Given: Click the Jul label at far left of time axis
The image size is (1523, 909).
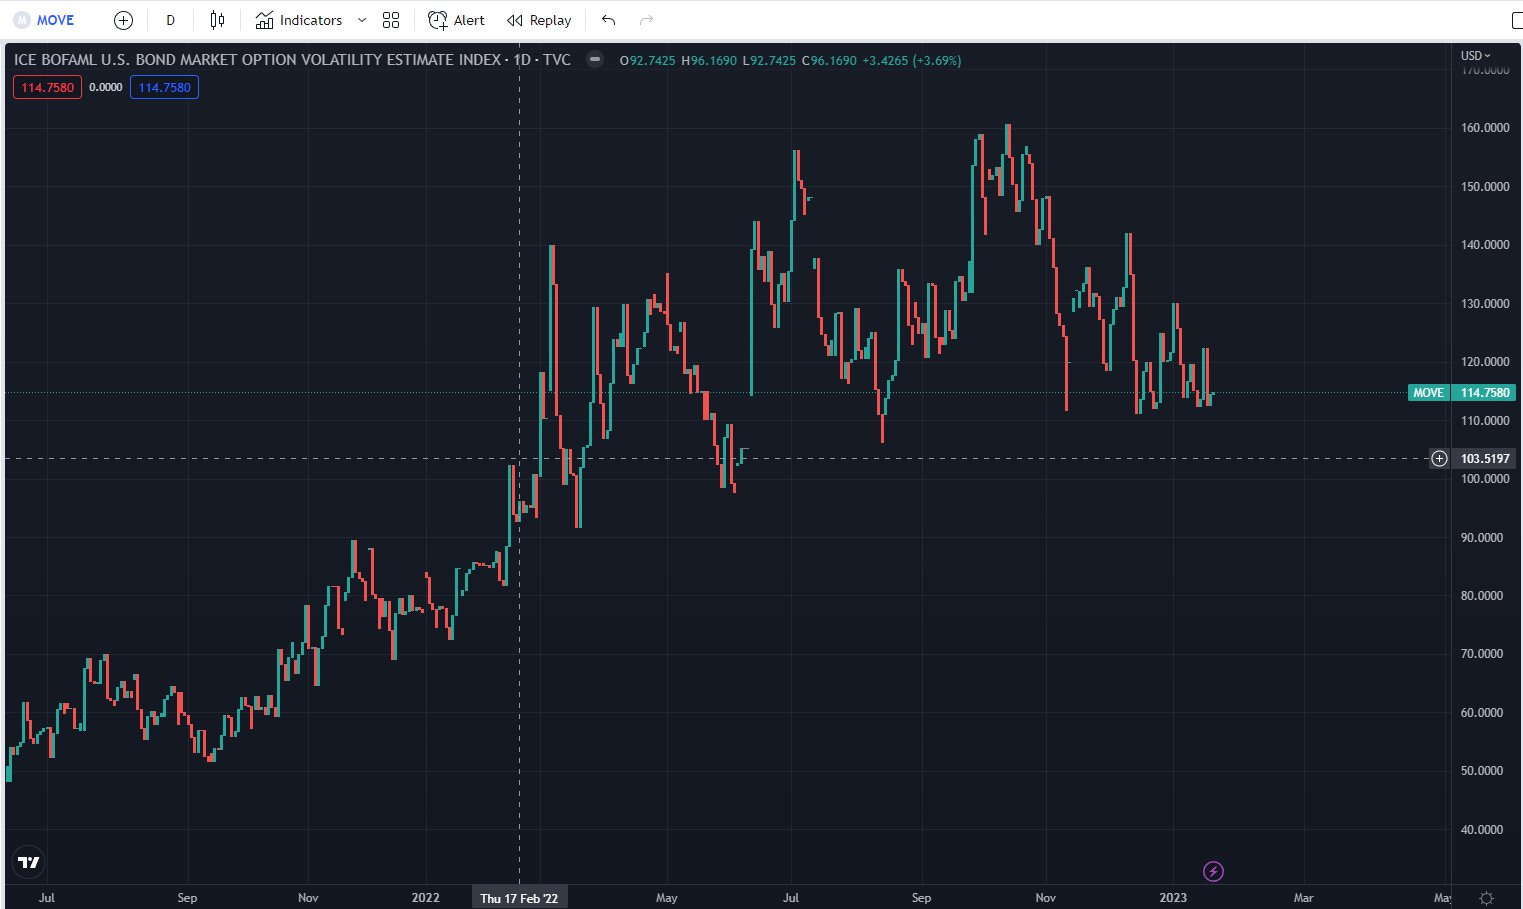Looking at the screenshot, I should [x=46, y=898].
